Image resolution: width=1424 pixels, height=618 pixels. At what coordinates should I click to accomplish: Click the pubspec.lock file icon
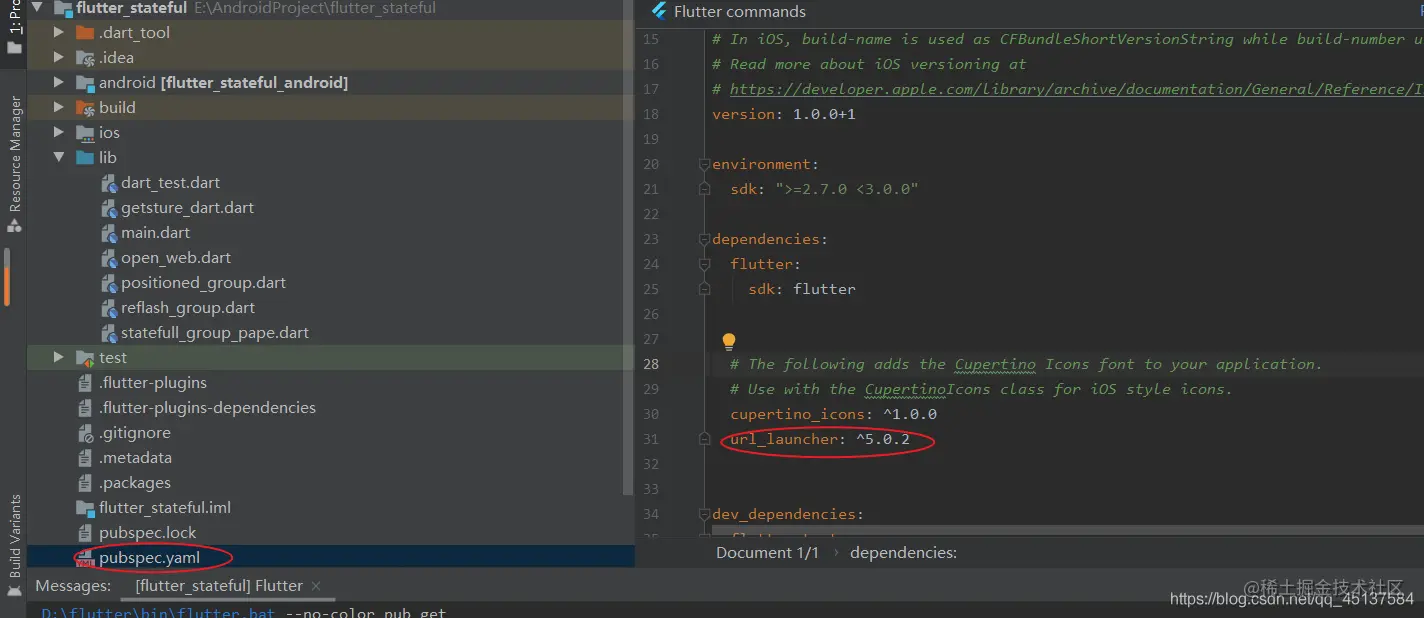(85, 533)
